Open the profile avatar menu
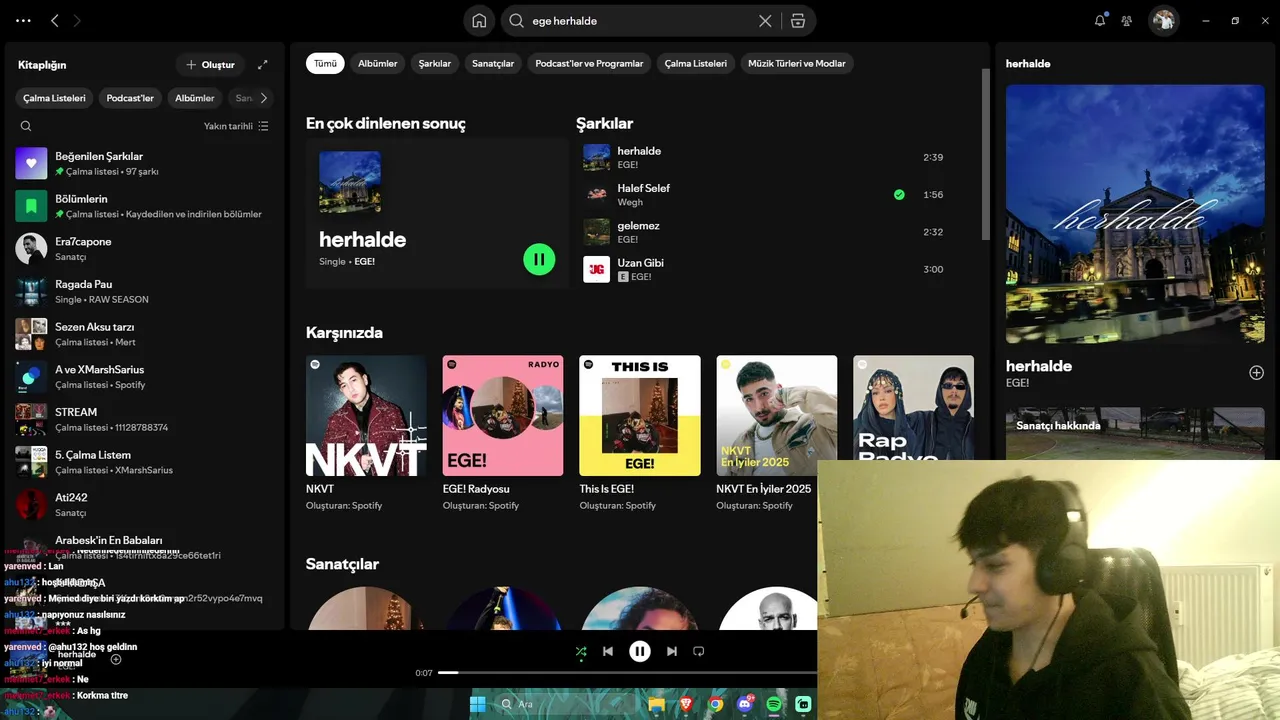The width and height of the screenshot is (1280, 720). tap(1163, 20)
